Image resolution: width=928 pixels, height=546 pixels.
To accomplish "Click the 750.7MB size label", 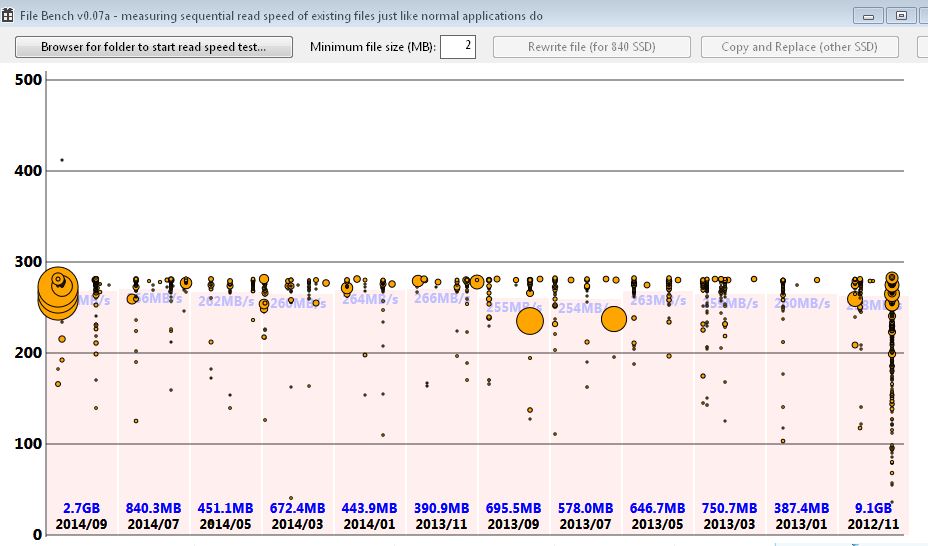I will [729, 508].
